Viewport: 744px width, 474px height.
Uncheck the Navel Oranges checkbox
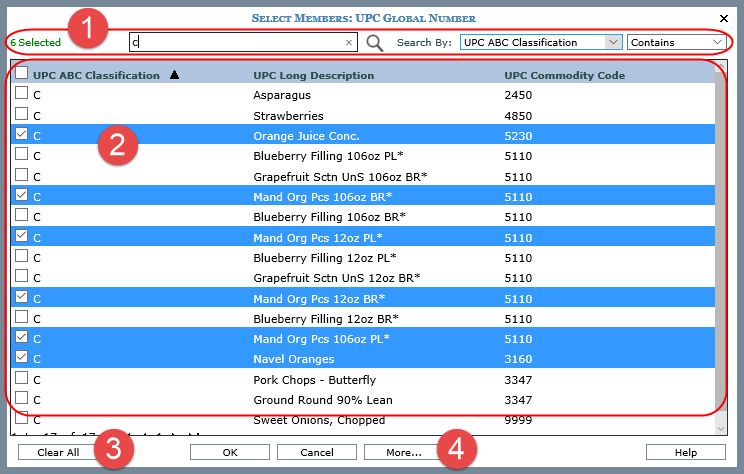click(x=21, y=358)
